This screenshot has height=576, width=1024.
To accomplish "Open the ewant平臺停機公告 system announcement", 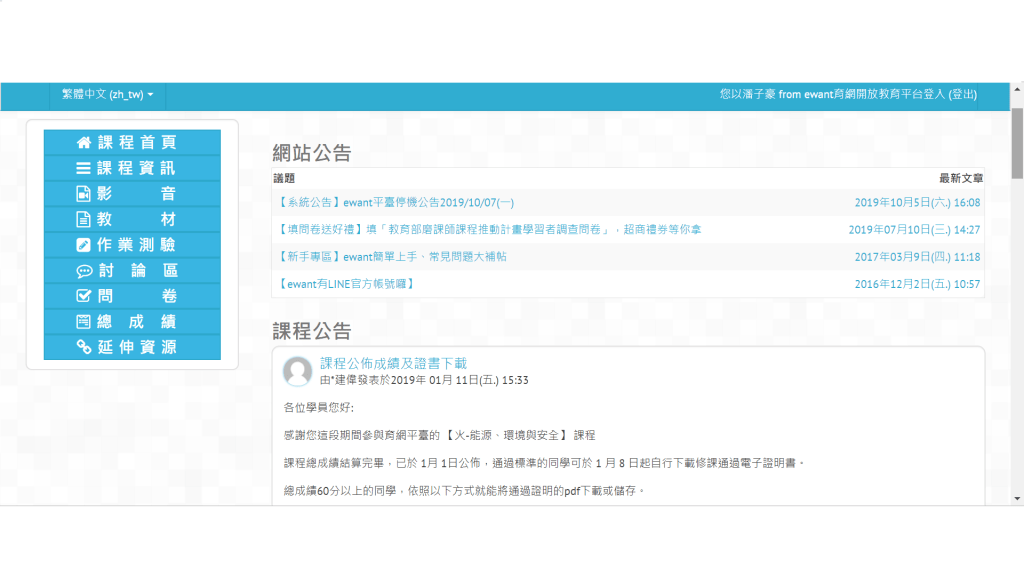I will coord(396,202).
